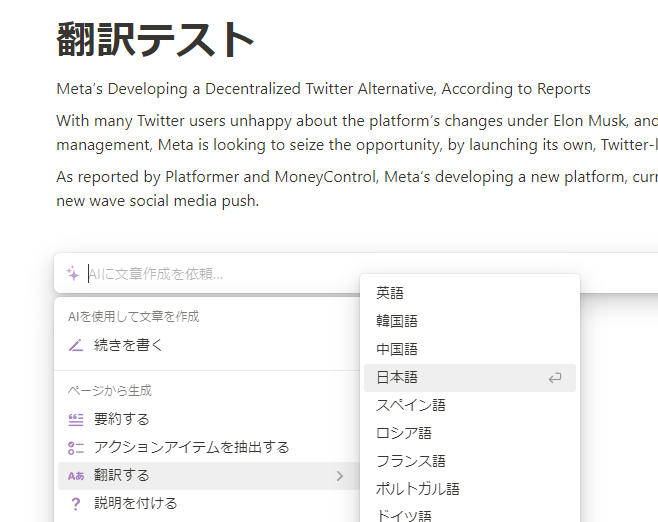The image size is (658, 522).
Task: Click the Aあ translate icon
Action: coord(76,476)
